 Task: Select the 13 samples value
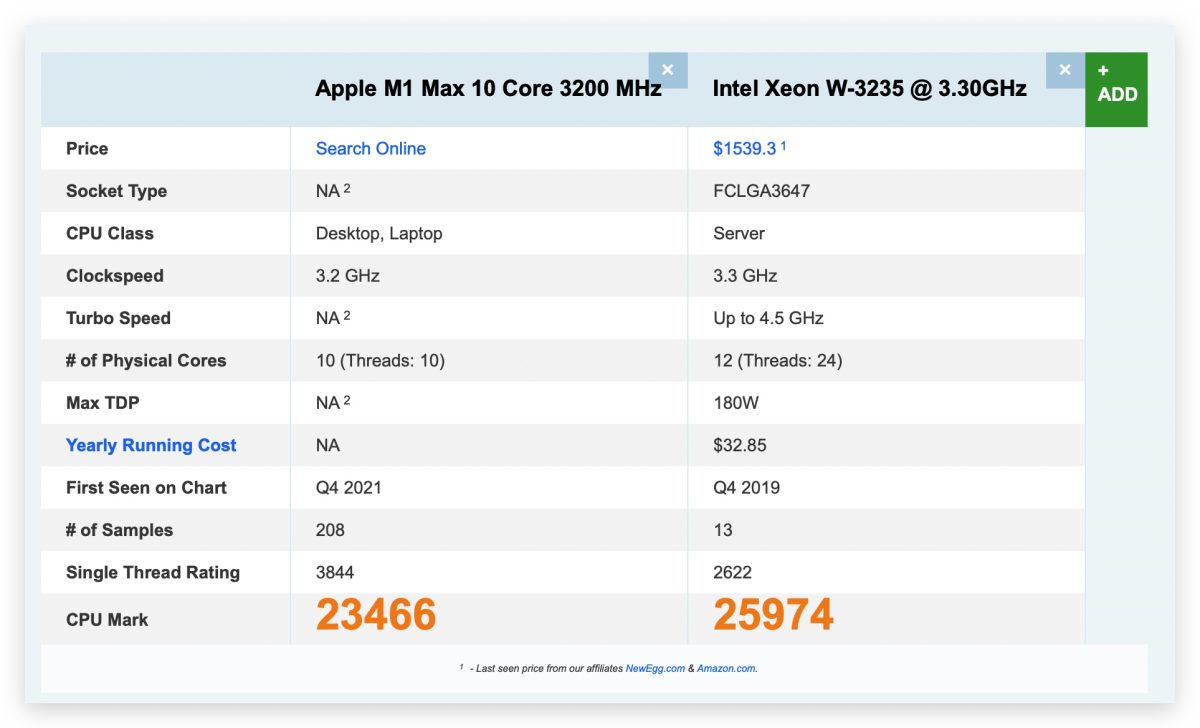tap(723, 530)
